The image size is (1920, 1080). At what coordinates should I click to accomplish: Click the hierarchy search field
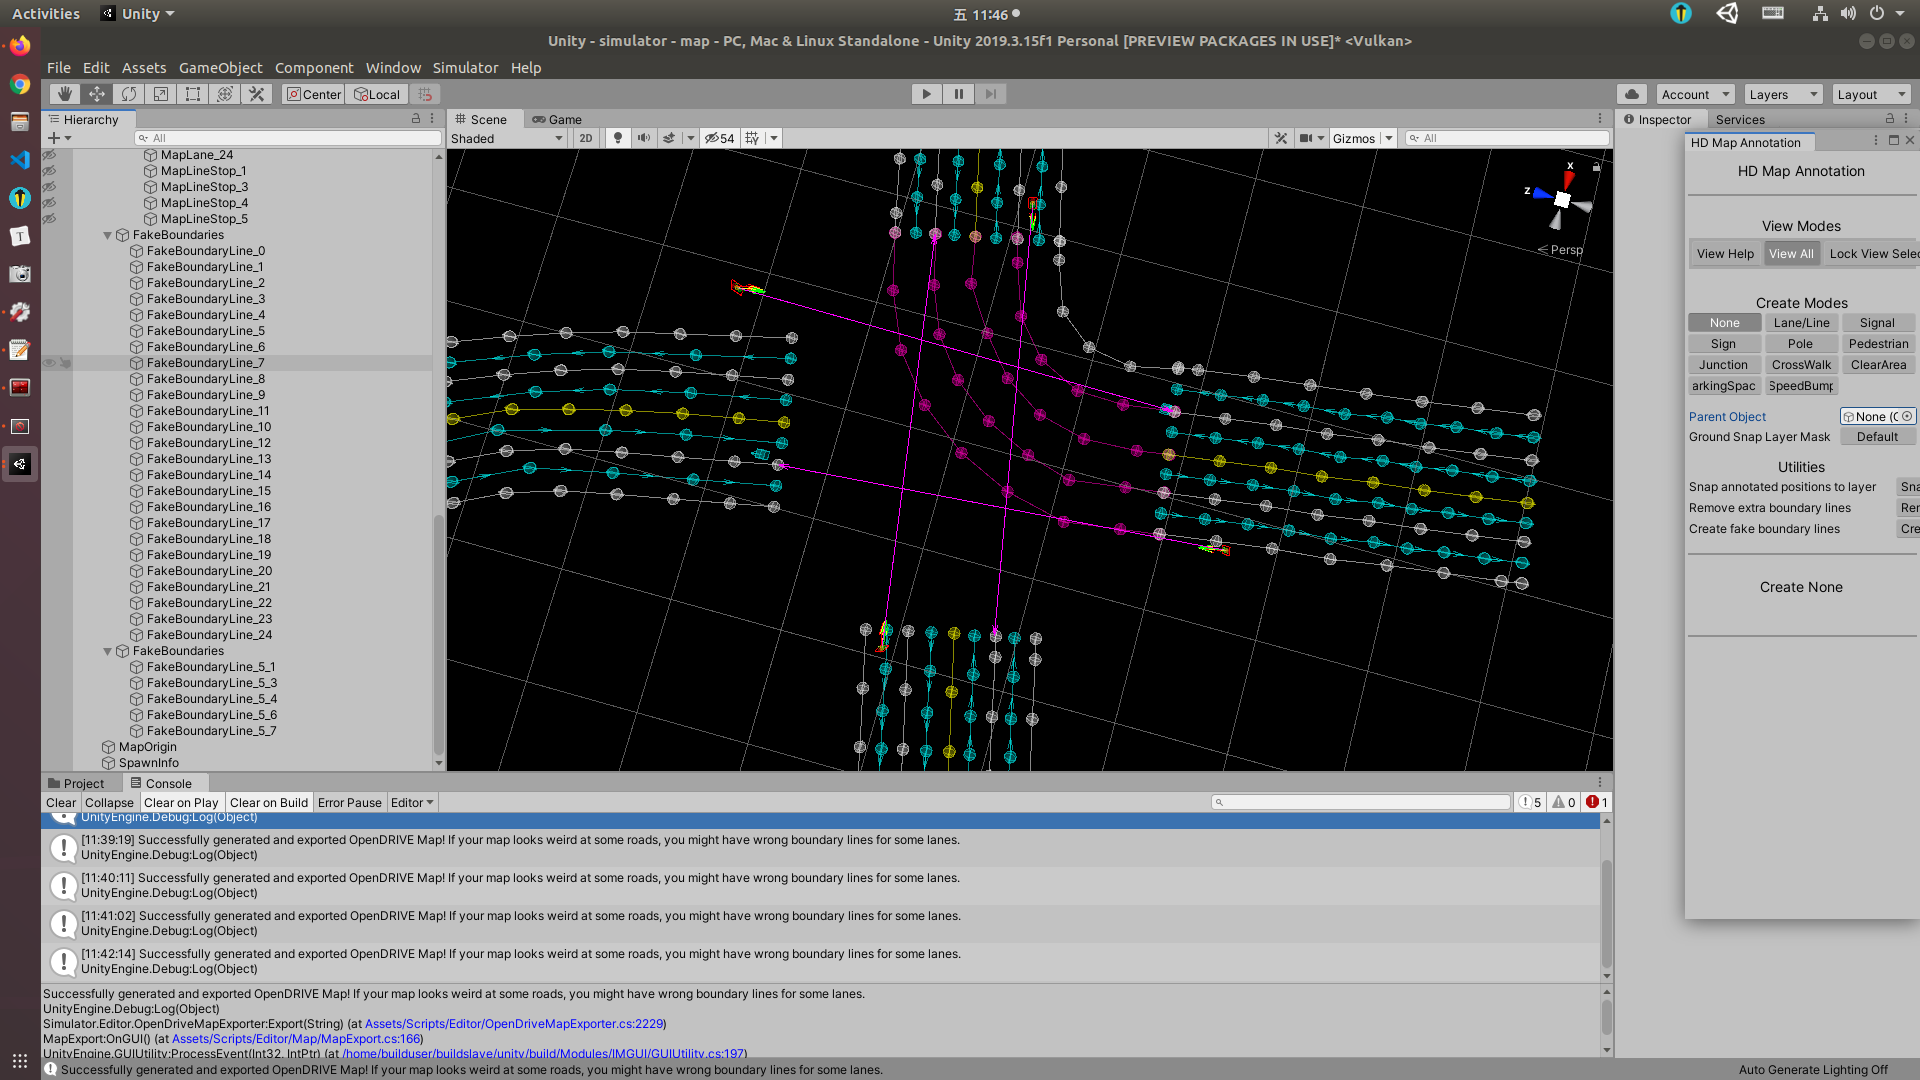click(x=289, y=138)
